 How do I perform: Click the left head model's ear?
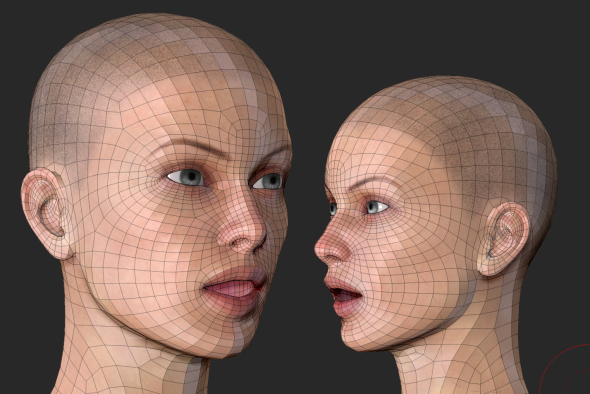[46, 213]
